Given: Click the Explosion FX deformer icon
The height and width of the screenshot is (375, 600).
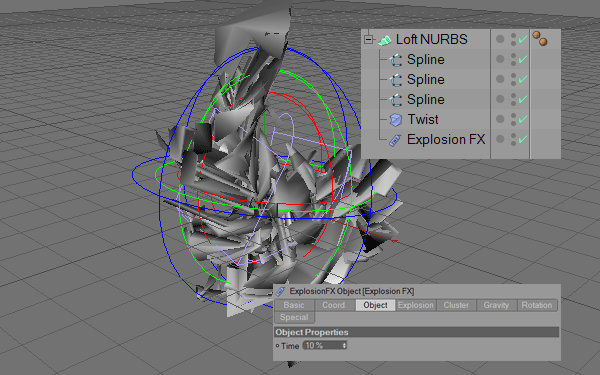Looking at the screenshot, I should pos(395,140).
